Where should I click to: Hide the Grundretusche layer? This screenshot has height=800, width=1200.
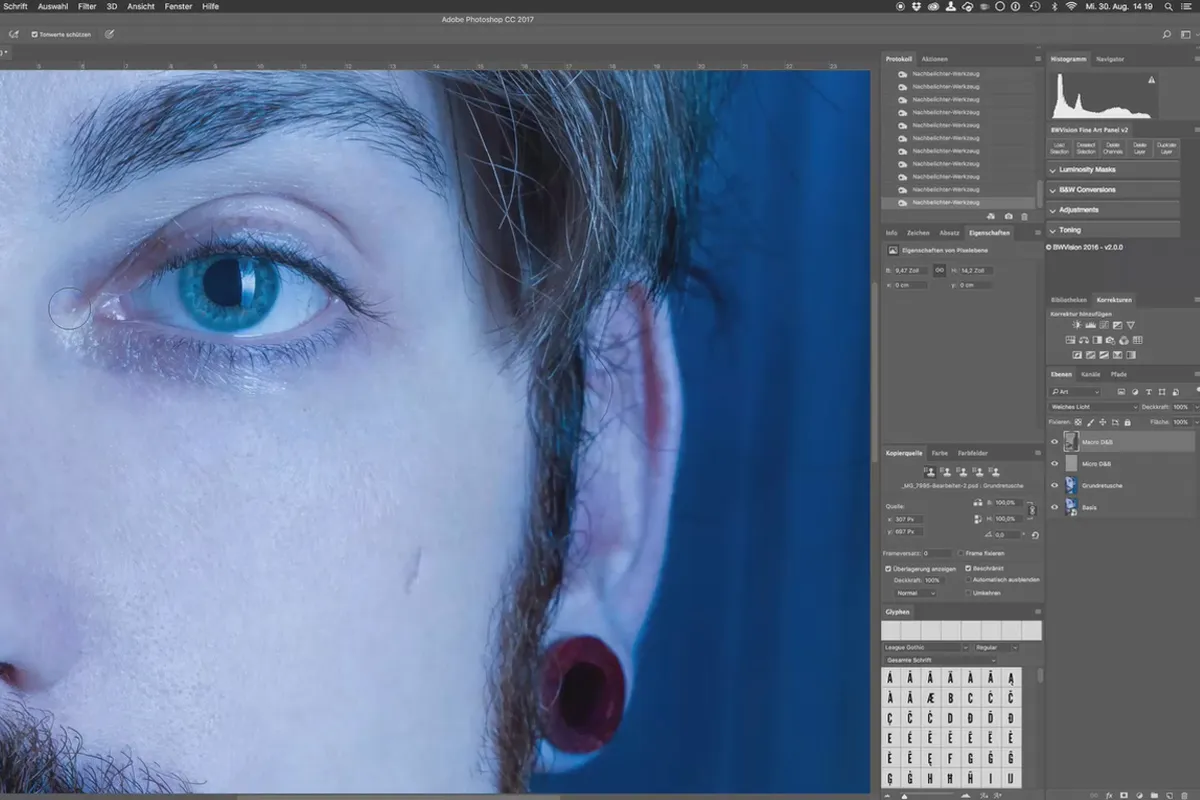(1054, 485)
